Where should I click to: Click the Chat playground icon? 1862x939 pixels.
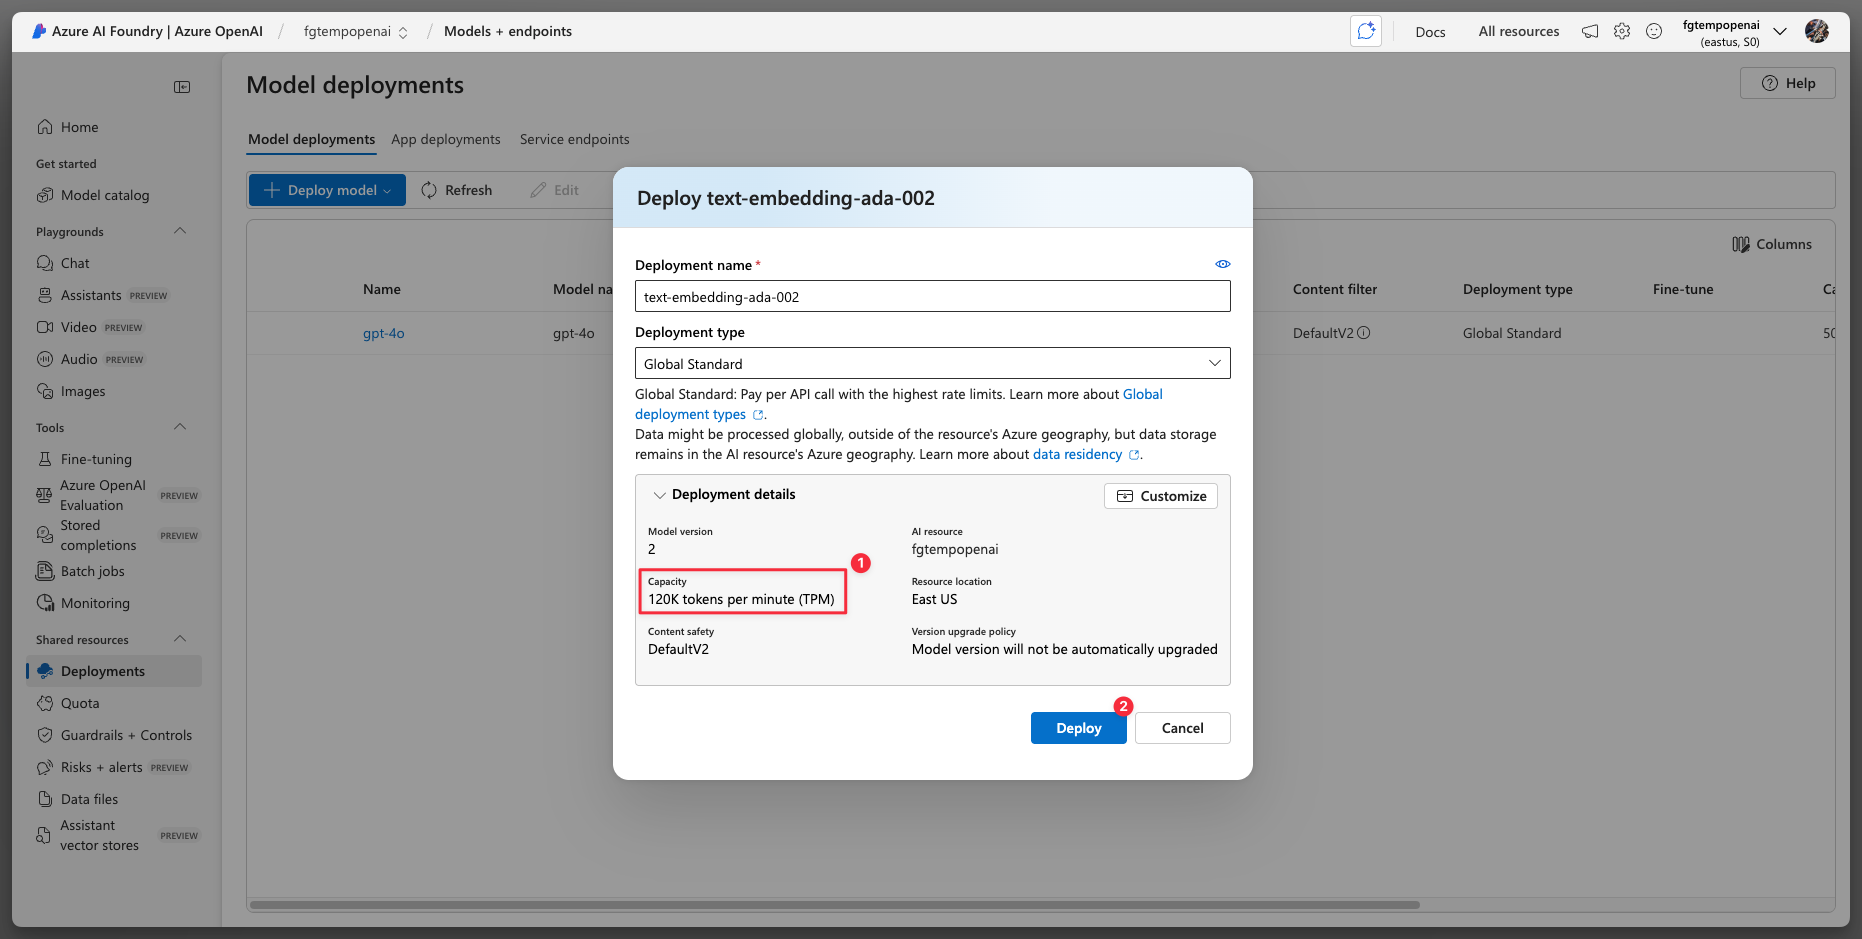click(45, 263)
